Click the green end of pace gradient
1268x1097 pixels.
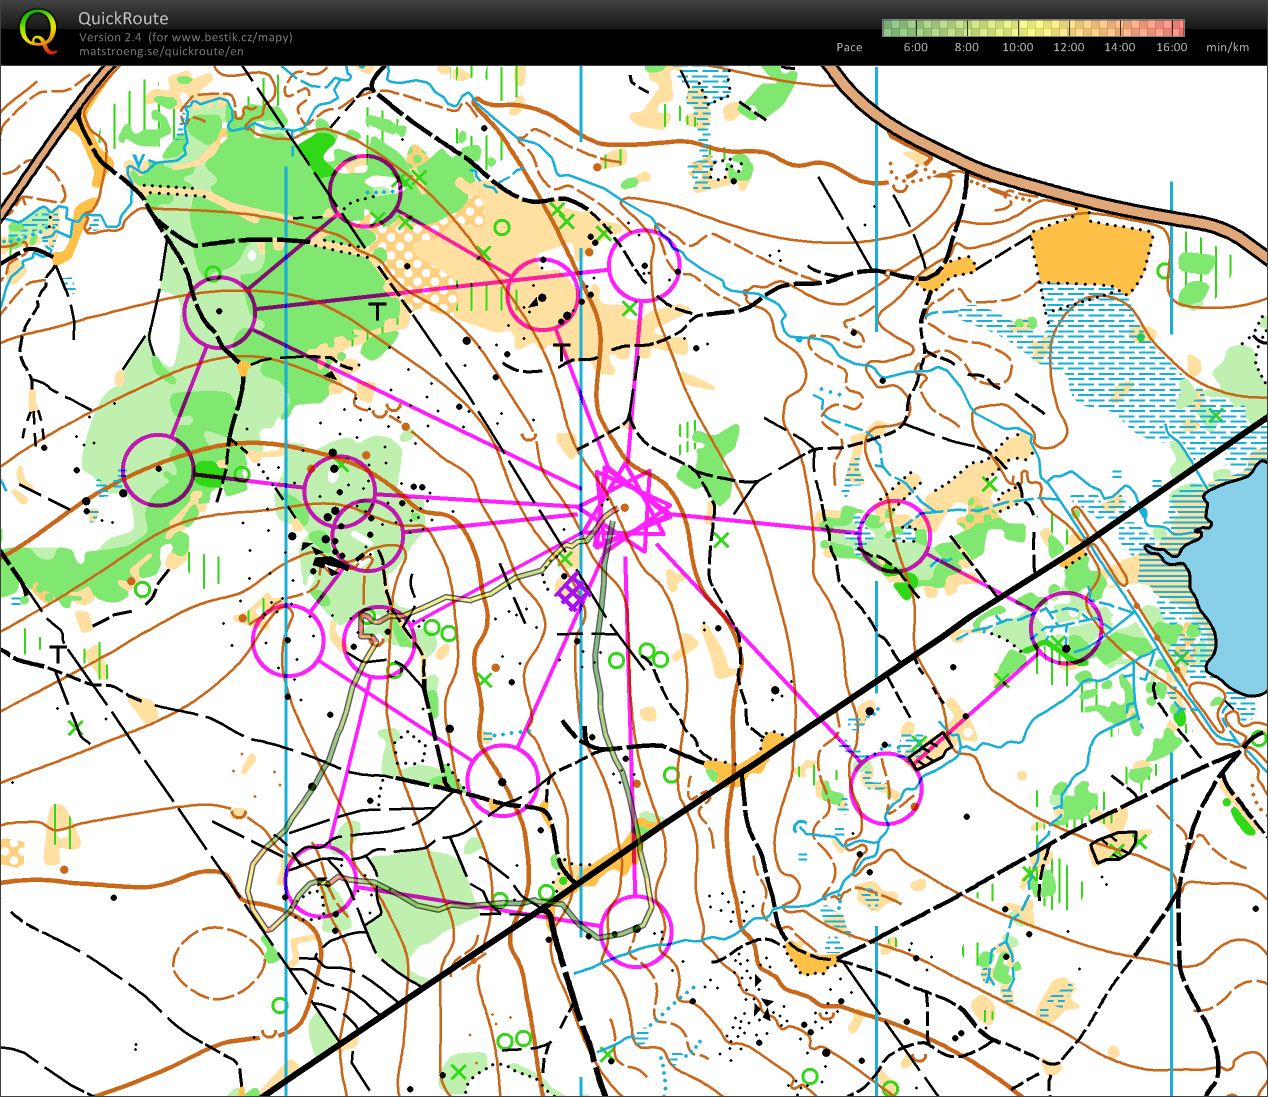click(890, 28)
